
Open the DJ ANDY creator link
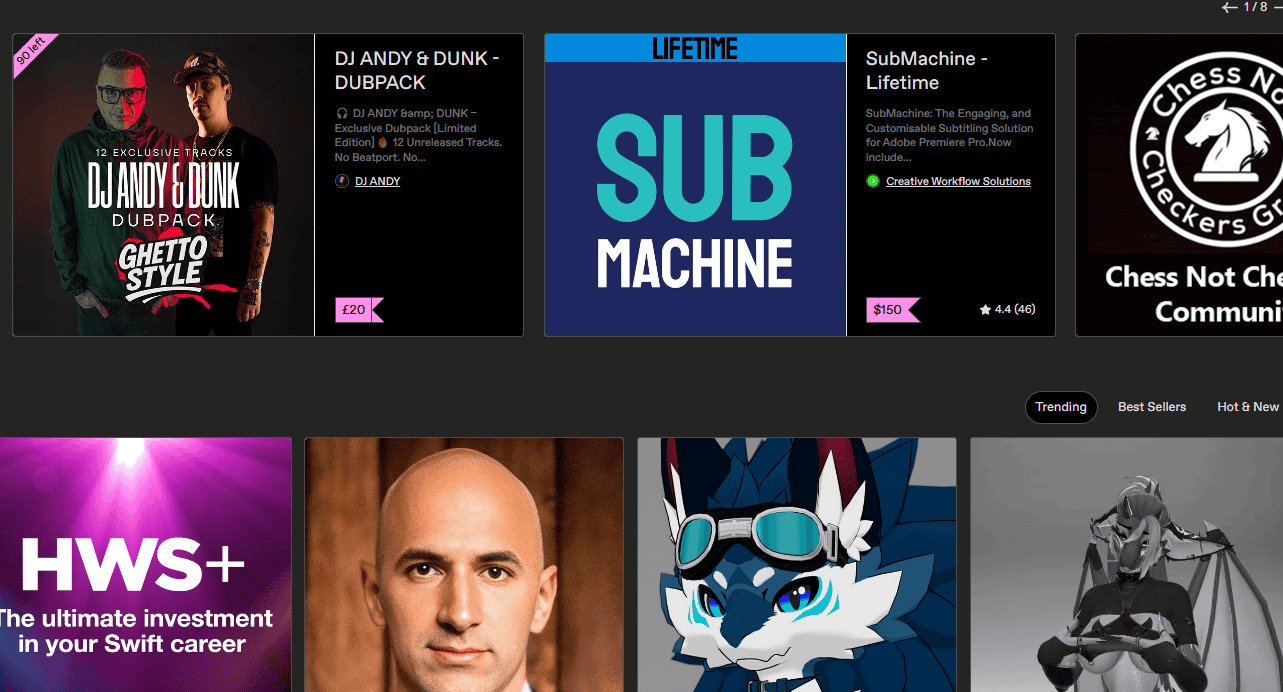pyautogui.click(x=378, y=181)
